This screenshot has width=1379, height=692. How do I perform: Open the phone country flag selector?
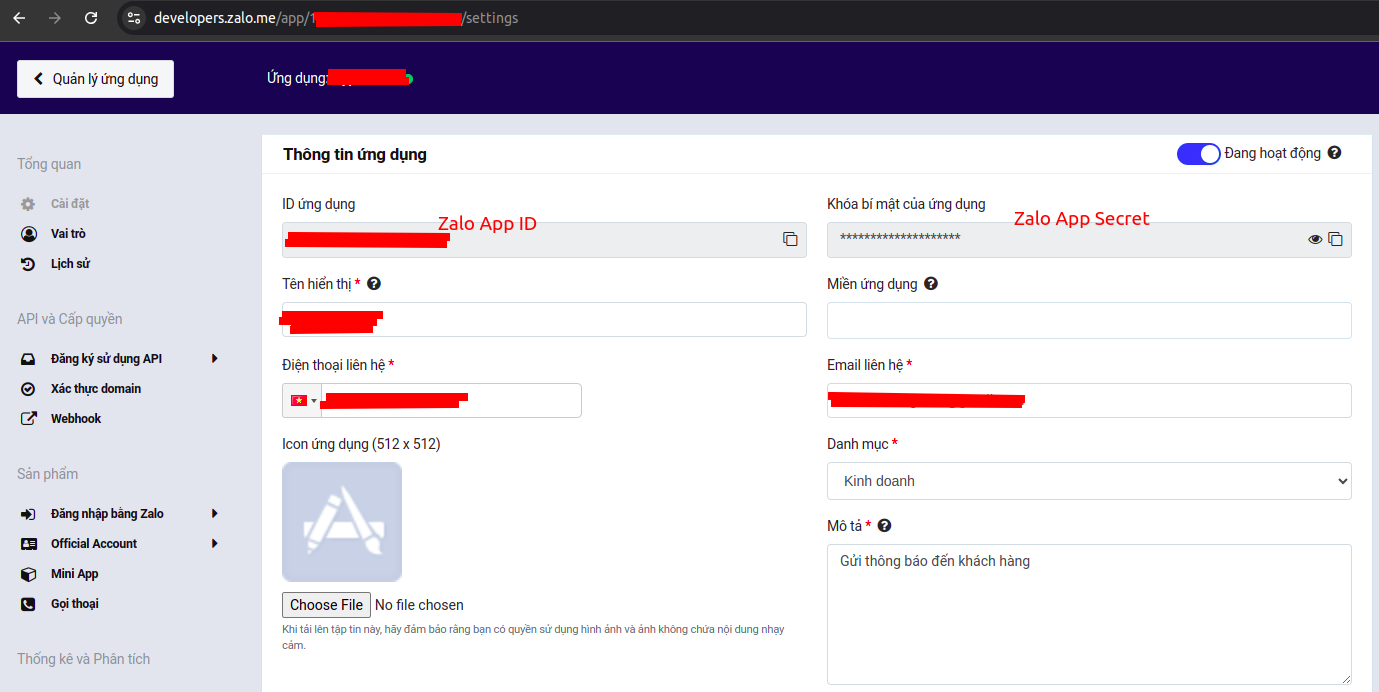302,401
